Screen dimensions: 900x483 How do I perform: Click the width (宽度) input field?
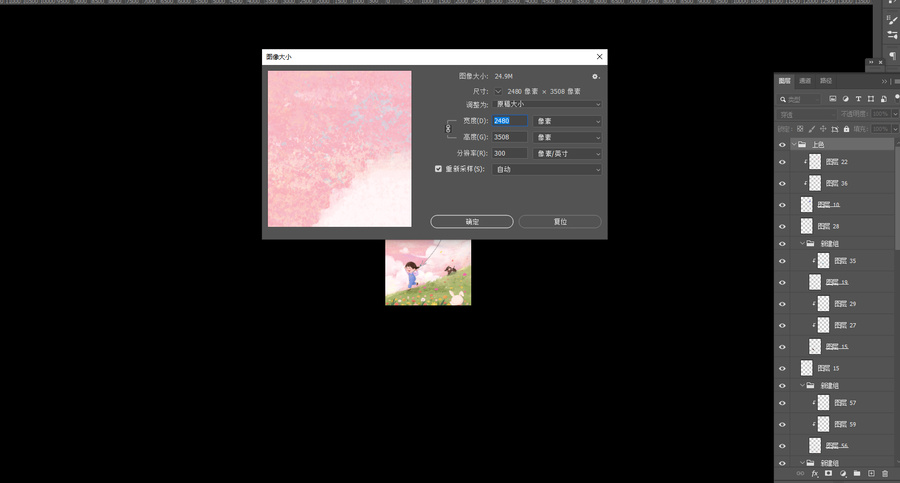click(x=510, y=121)
